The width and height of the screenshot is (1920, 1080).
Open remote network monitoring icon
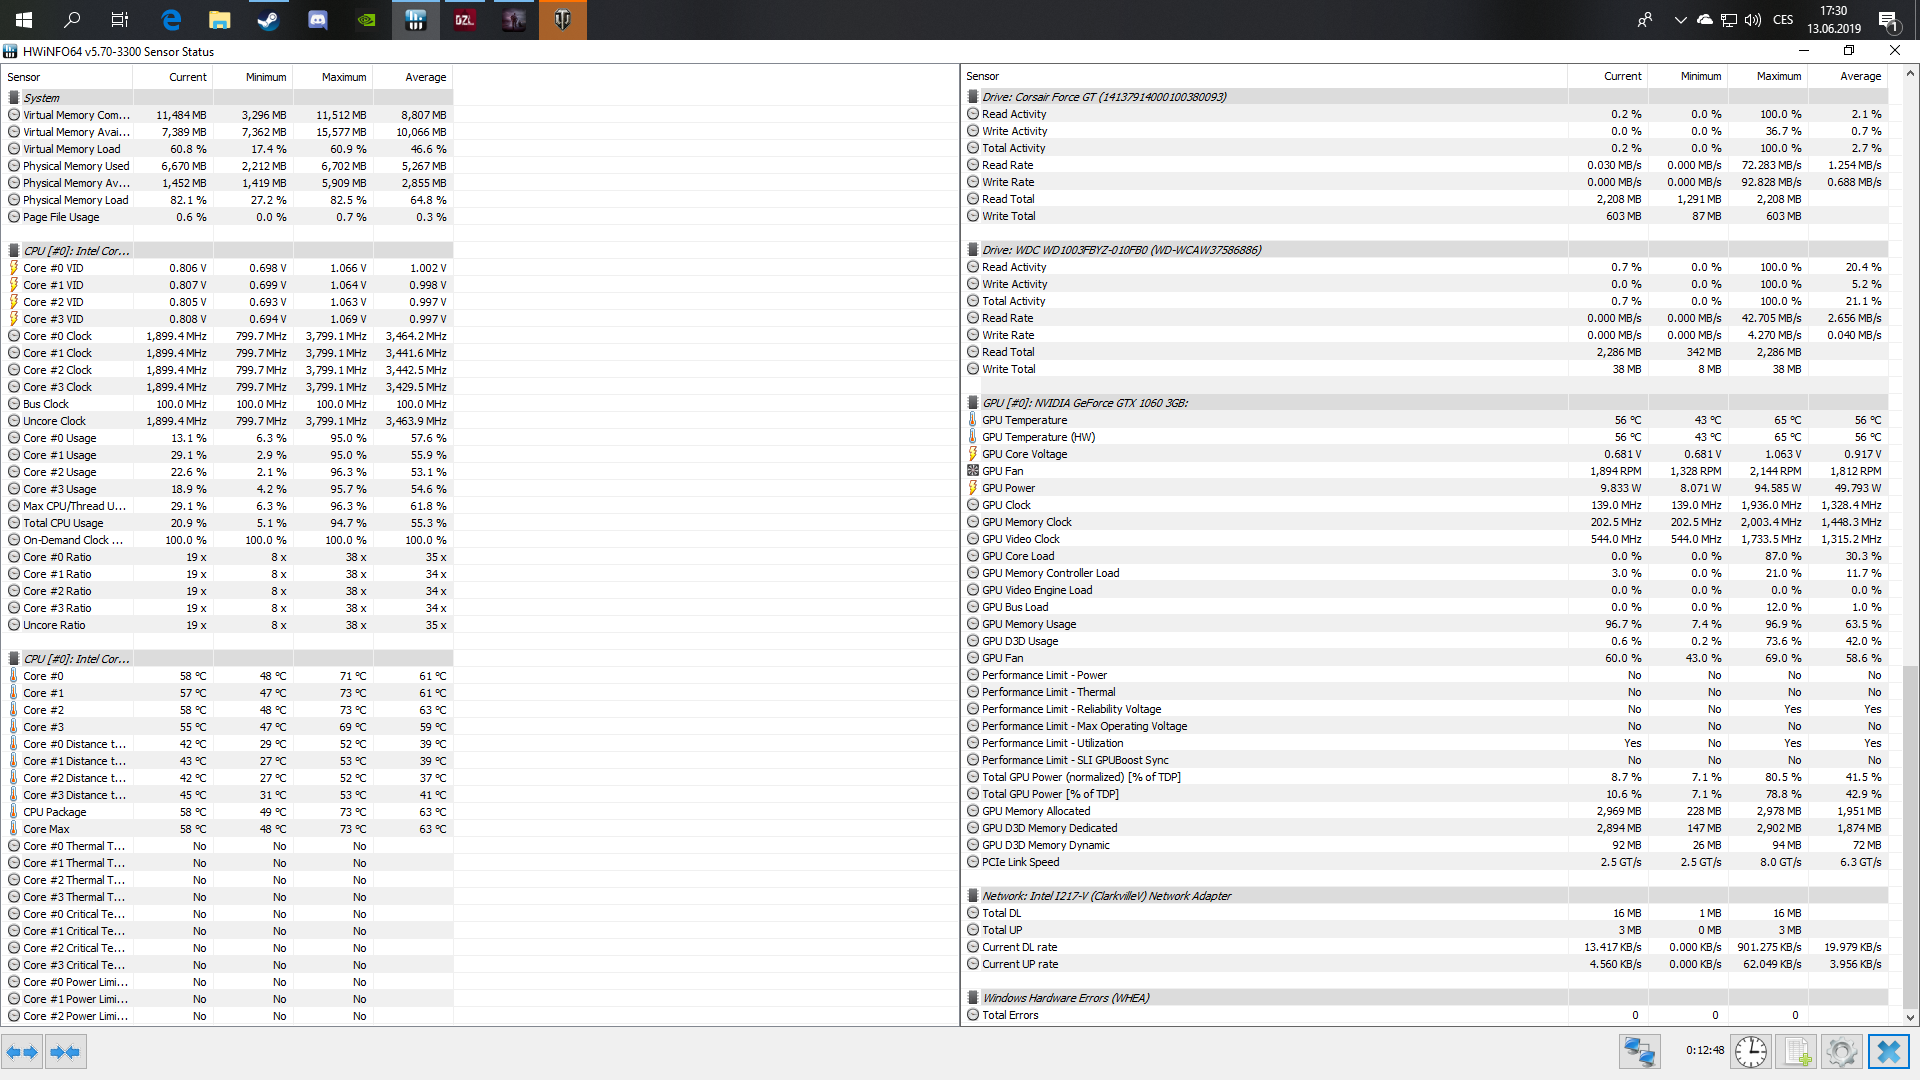pos(1640,1052)
